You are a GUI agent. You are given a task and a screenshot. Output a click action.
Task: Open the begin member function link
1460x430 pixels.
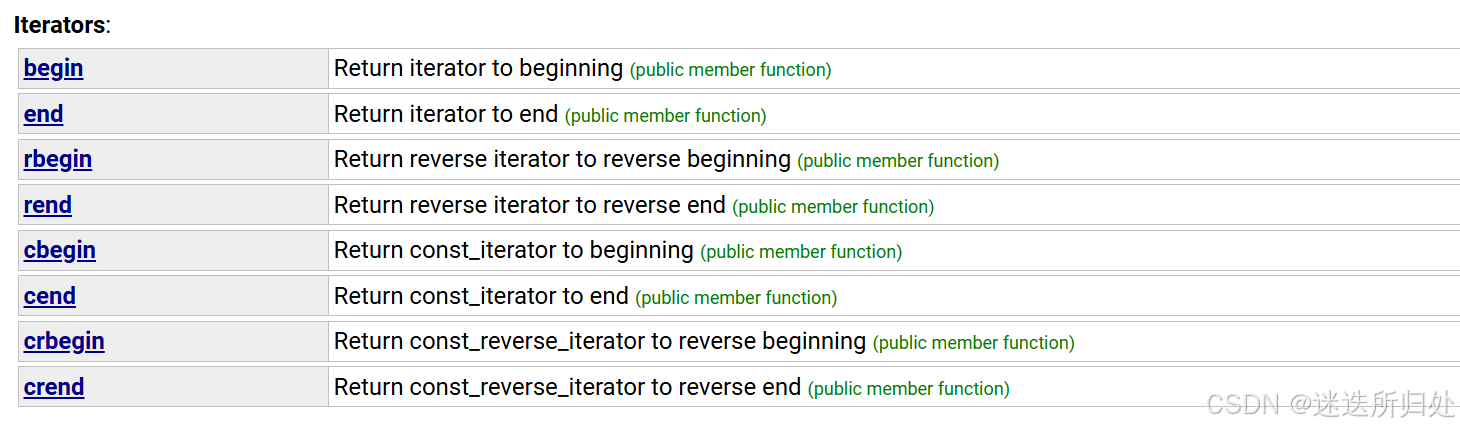point(53,69)
